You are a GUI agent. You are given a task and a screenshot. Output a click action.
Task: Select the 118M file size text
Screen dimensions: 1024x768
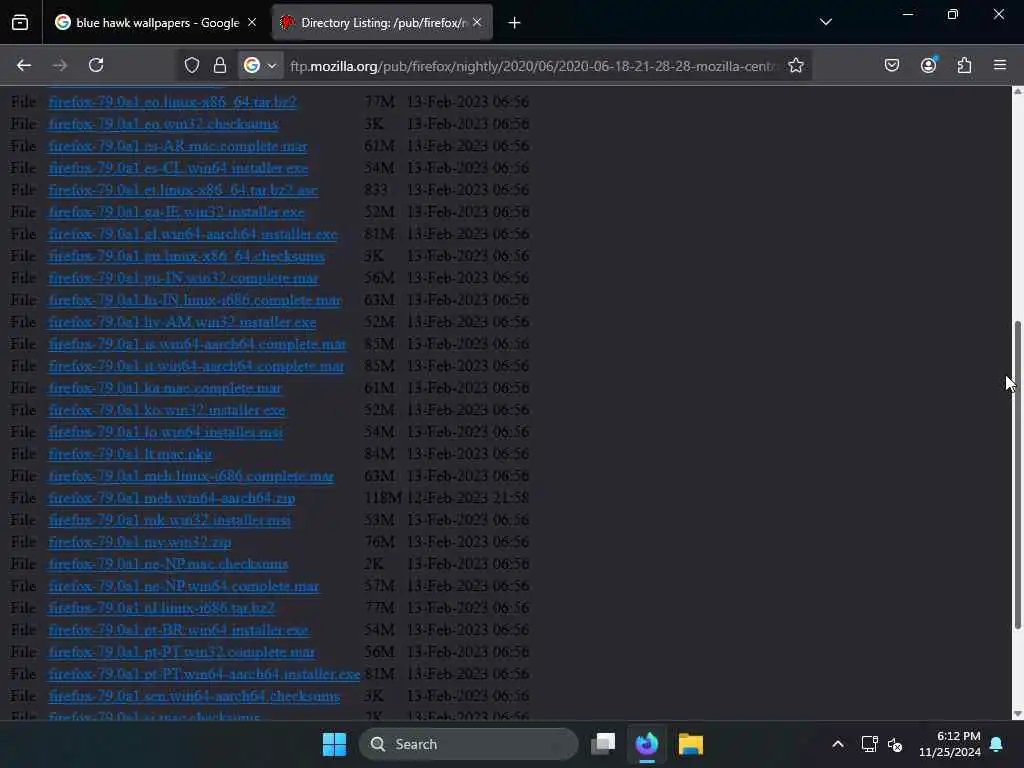(383, 498)
